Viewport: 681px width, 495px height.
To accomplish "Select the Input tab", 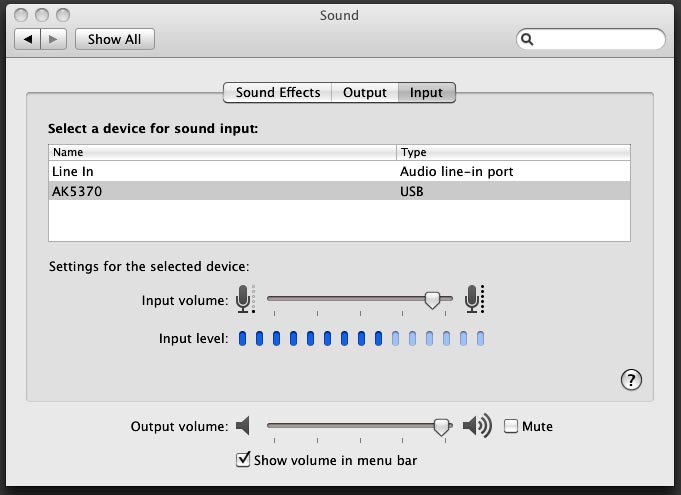I will 426,93.
